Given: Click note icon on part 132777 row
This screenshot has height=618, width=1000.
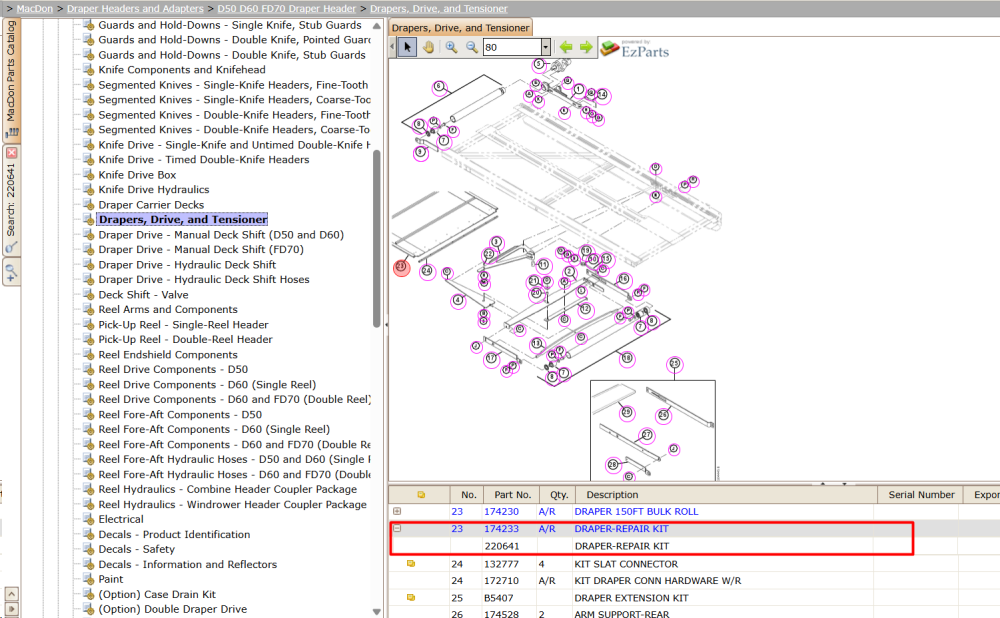Looking at the screenshot, I should 411,564.
